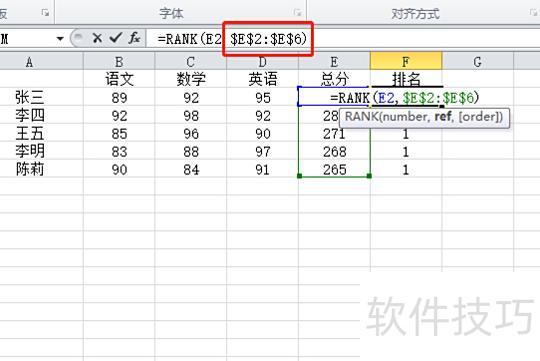The height and width of the screenshot is (361, 540).
Task: Select column G header
Action: (477, 62)
